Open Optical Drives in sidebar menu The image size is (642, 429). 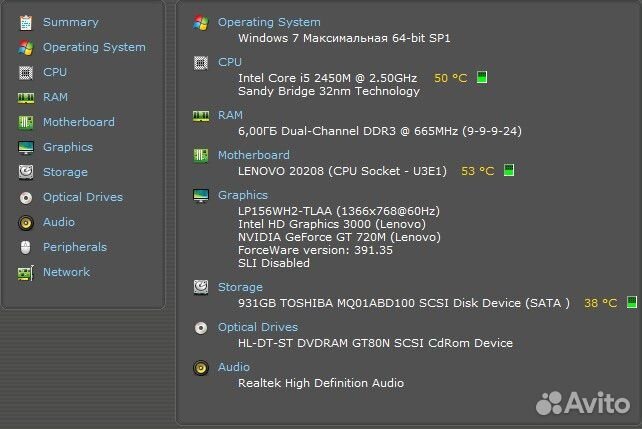pos(83,197)
